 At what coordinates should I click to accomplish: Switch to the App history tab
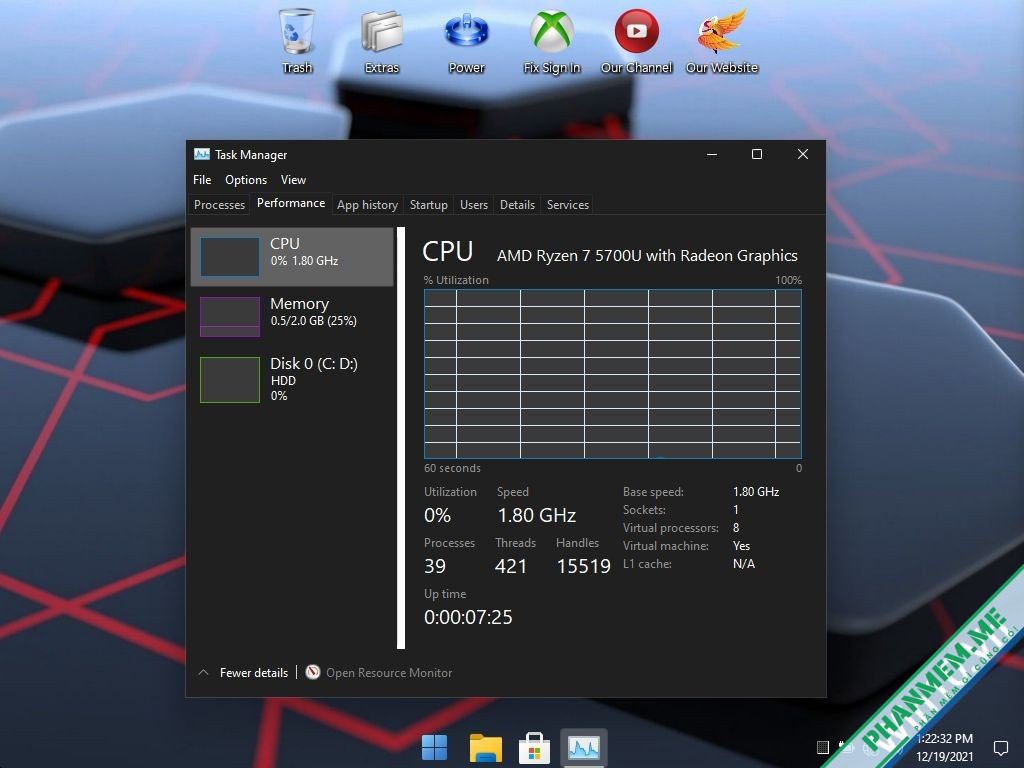pyautogui.click(x=367, y=205)
